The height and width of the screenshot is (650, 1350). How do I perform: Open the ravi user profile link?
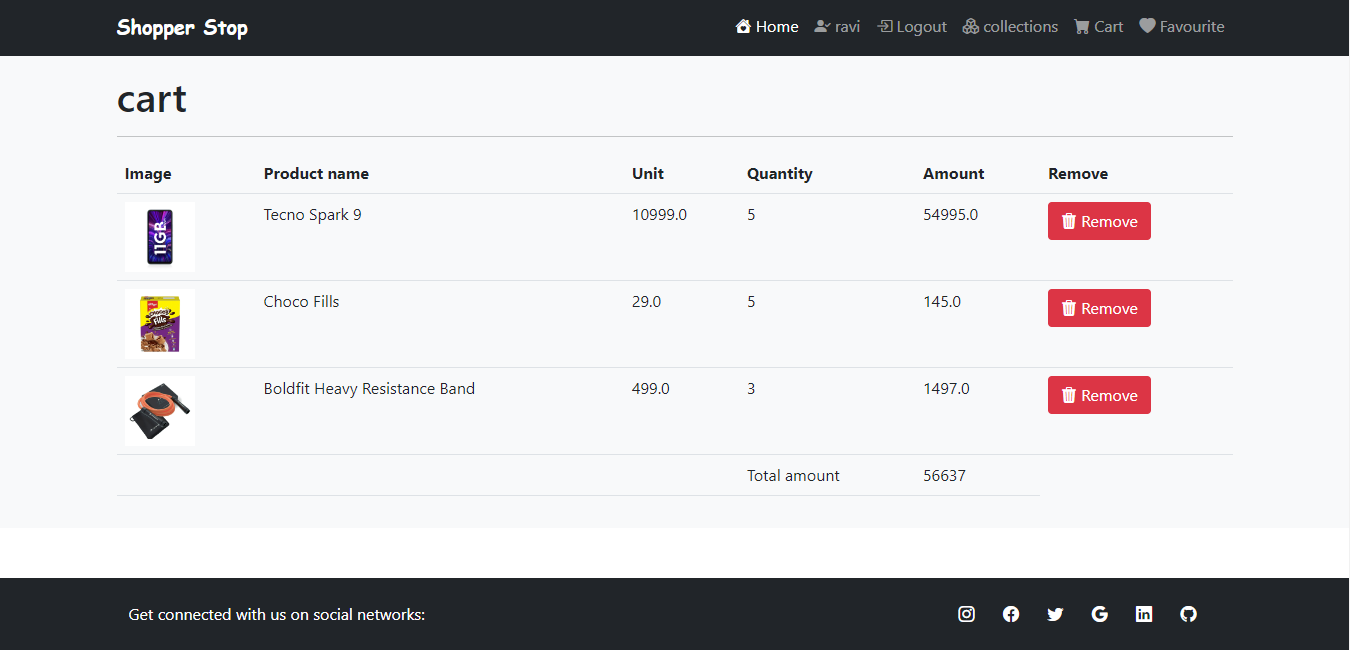pos(837,27)
